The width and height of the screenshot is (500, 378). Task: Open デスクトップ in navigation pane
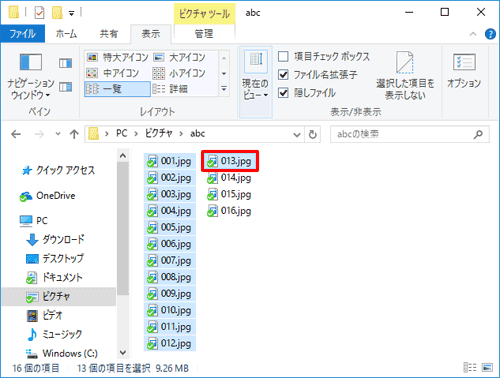(x=55, y=258)
